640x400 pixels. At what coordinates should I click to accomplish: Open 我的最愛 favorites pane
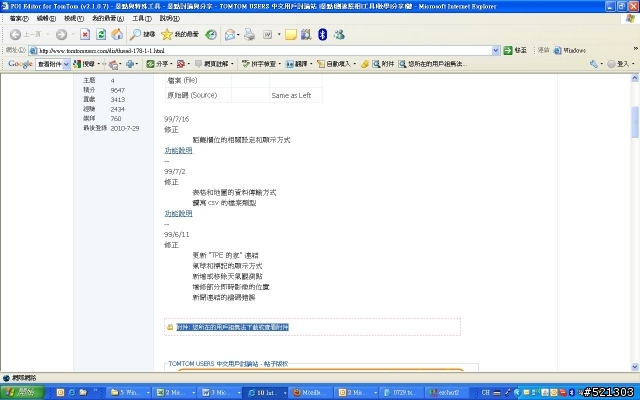coord(180,35)
